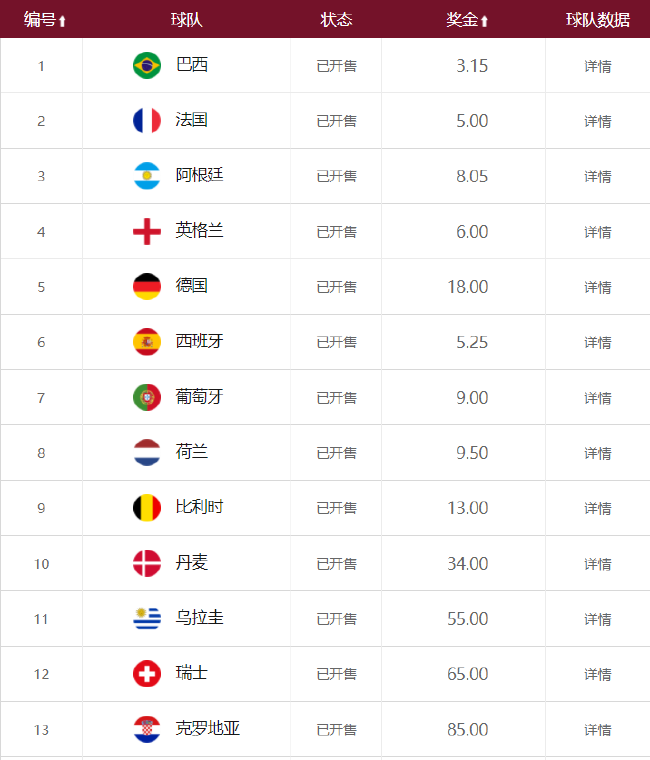Image resolution: width=650 pixels, height=760 pixels.
Task: Open 详情 link for 丹麦
Action: [x=598, y=564]
